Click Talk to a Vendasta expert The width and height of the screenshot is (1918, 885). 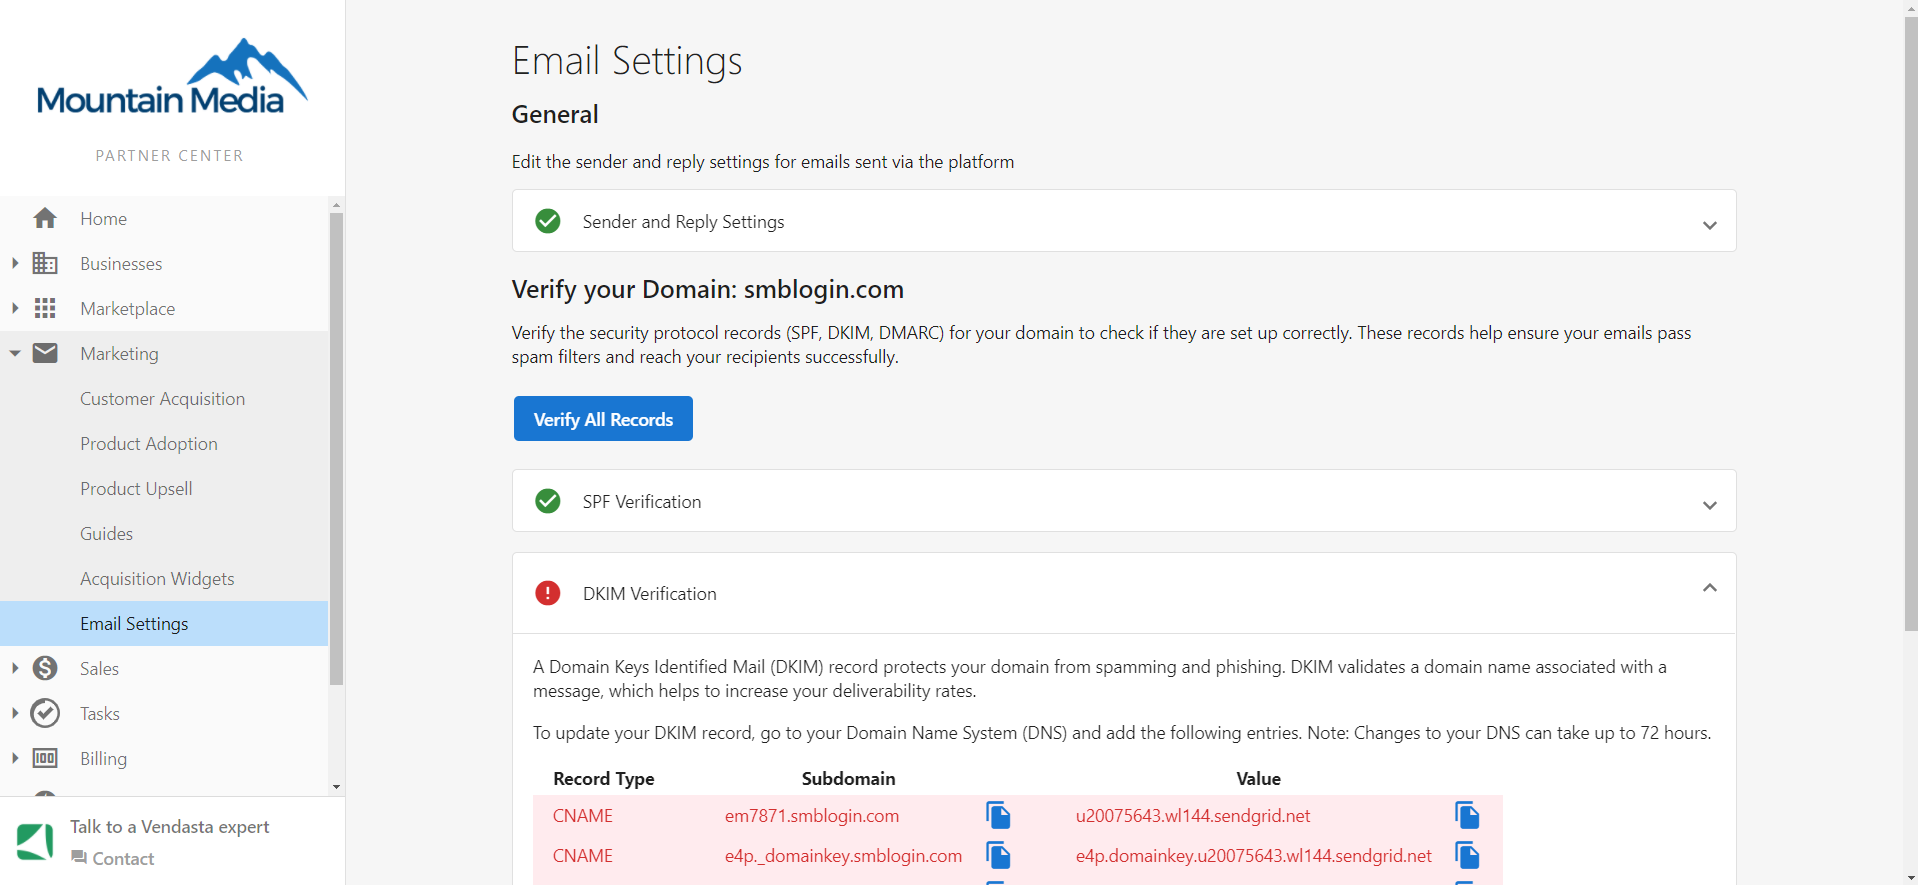(x=170, y=826)
